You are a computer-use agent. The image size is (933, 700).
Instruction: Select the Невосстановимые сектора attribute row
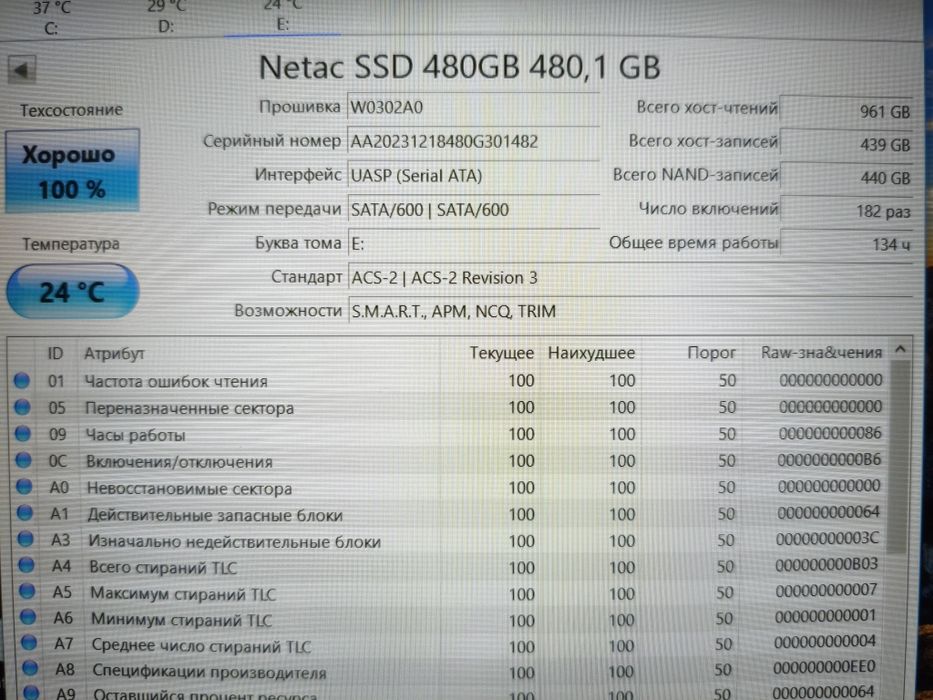[x=449, y=488]
